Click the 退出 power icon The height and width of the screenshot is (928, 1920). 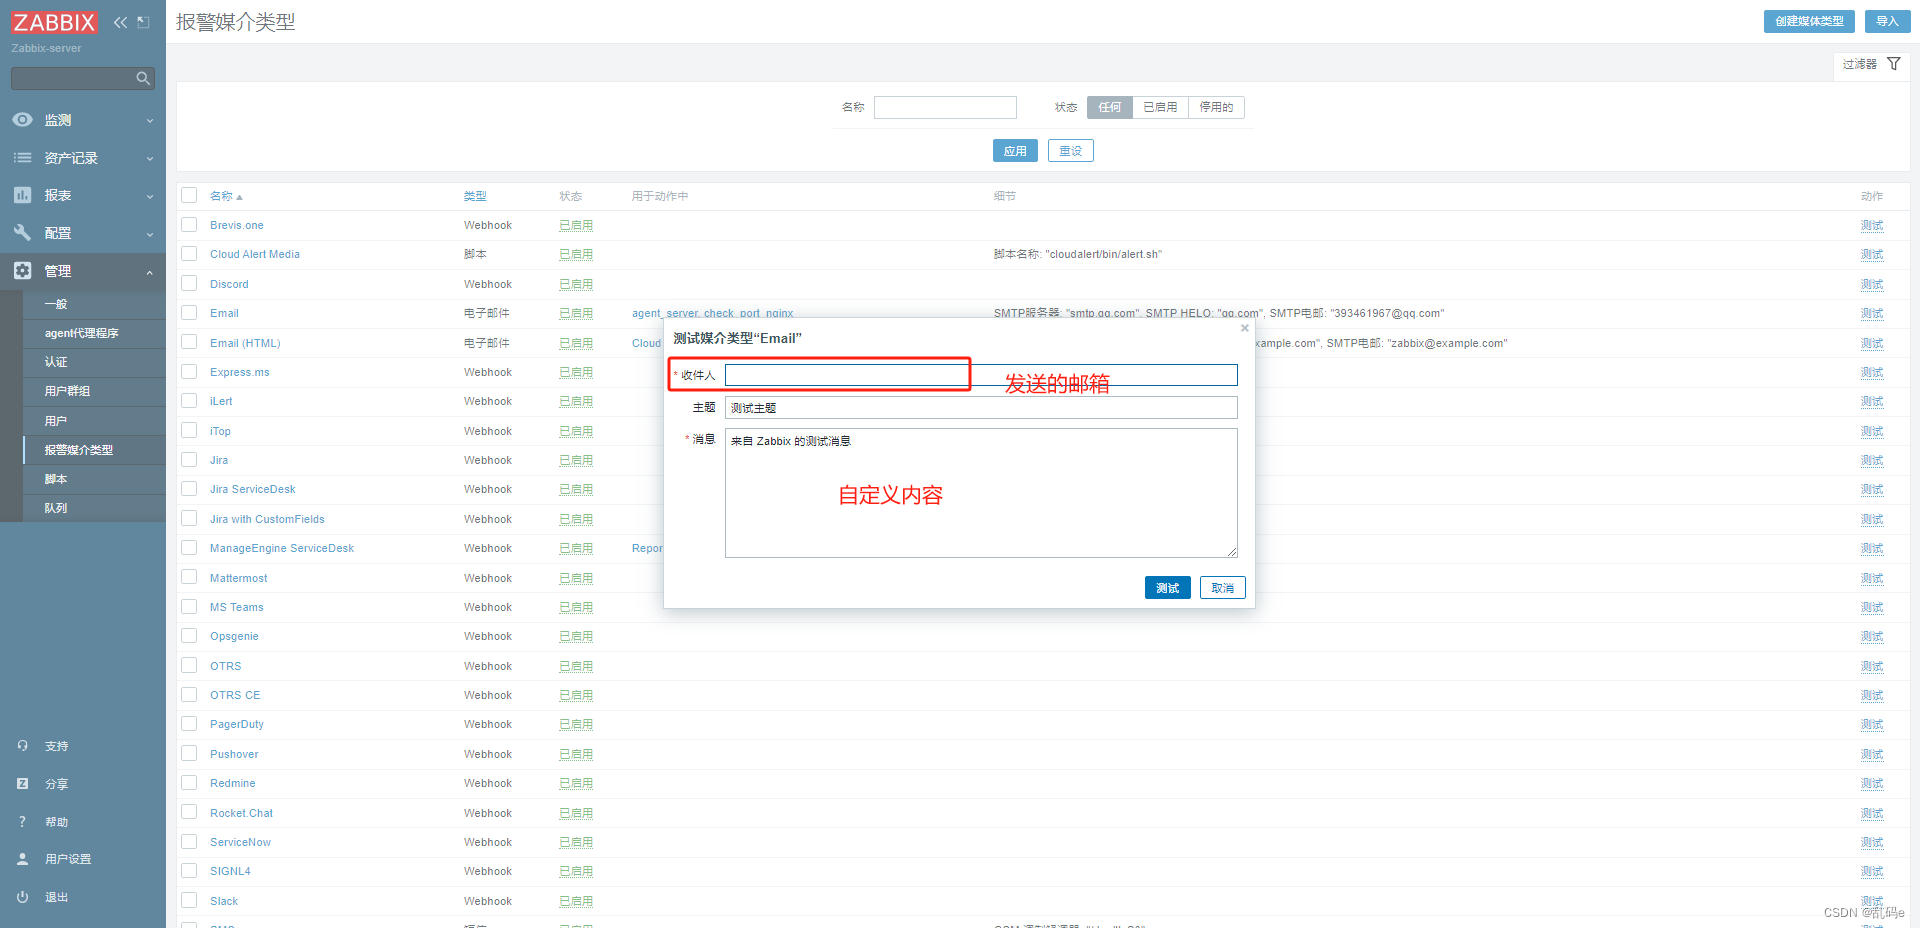click(22, 897)
